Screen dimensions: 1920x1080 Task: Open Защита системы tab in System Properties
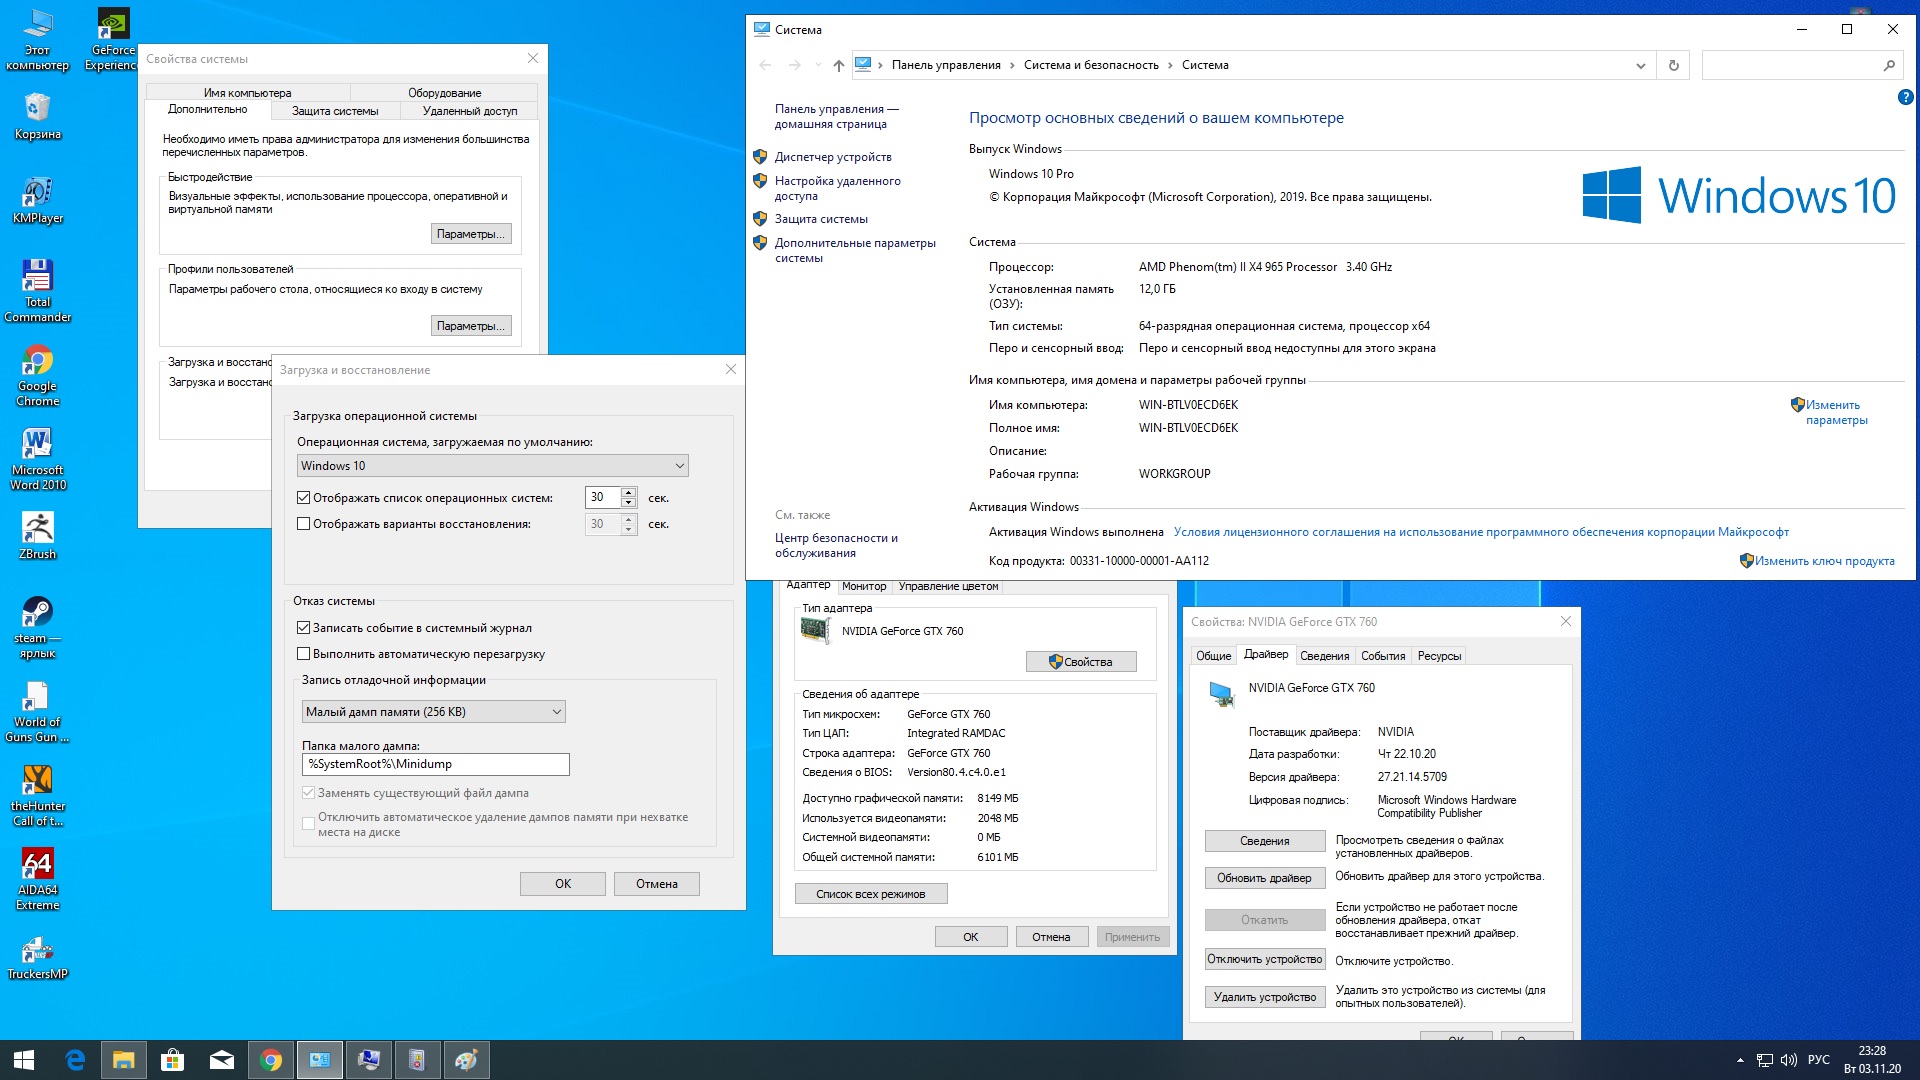[x=335, y=111]
